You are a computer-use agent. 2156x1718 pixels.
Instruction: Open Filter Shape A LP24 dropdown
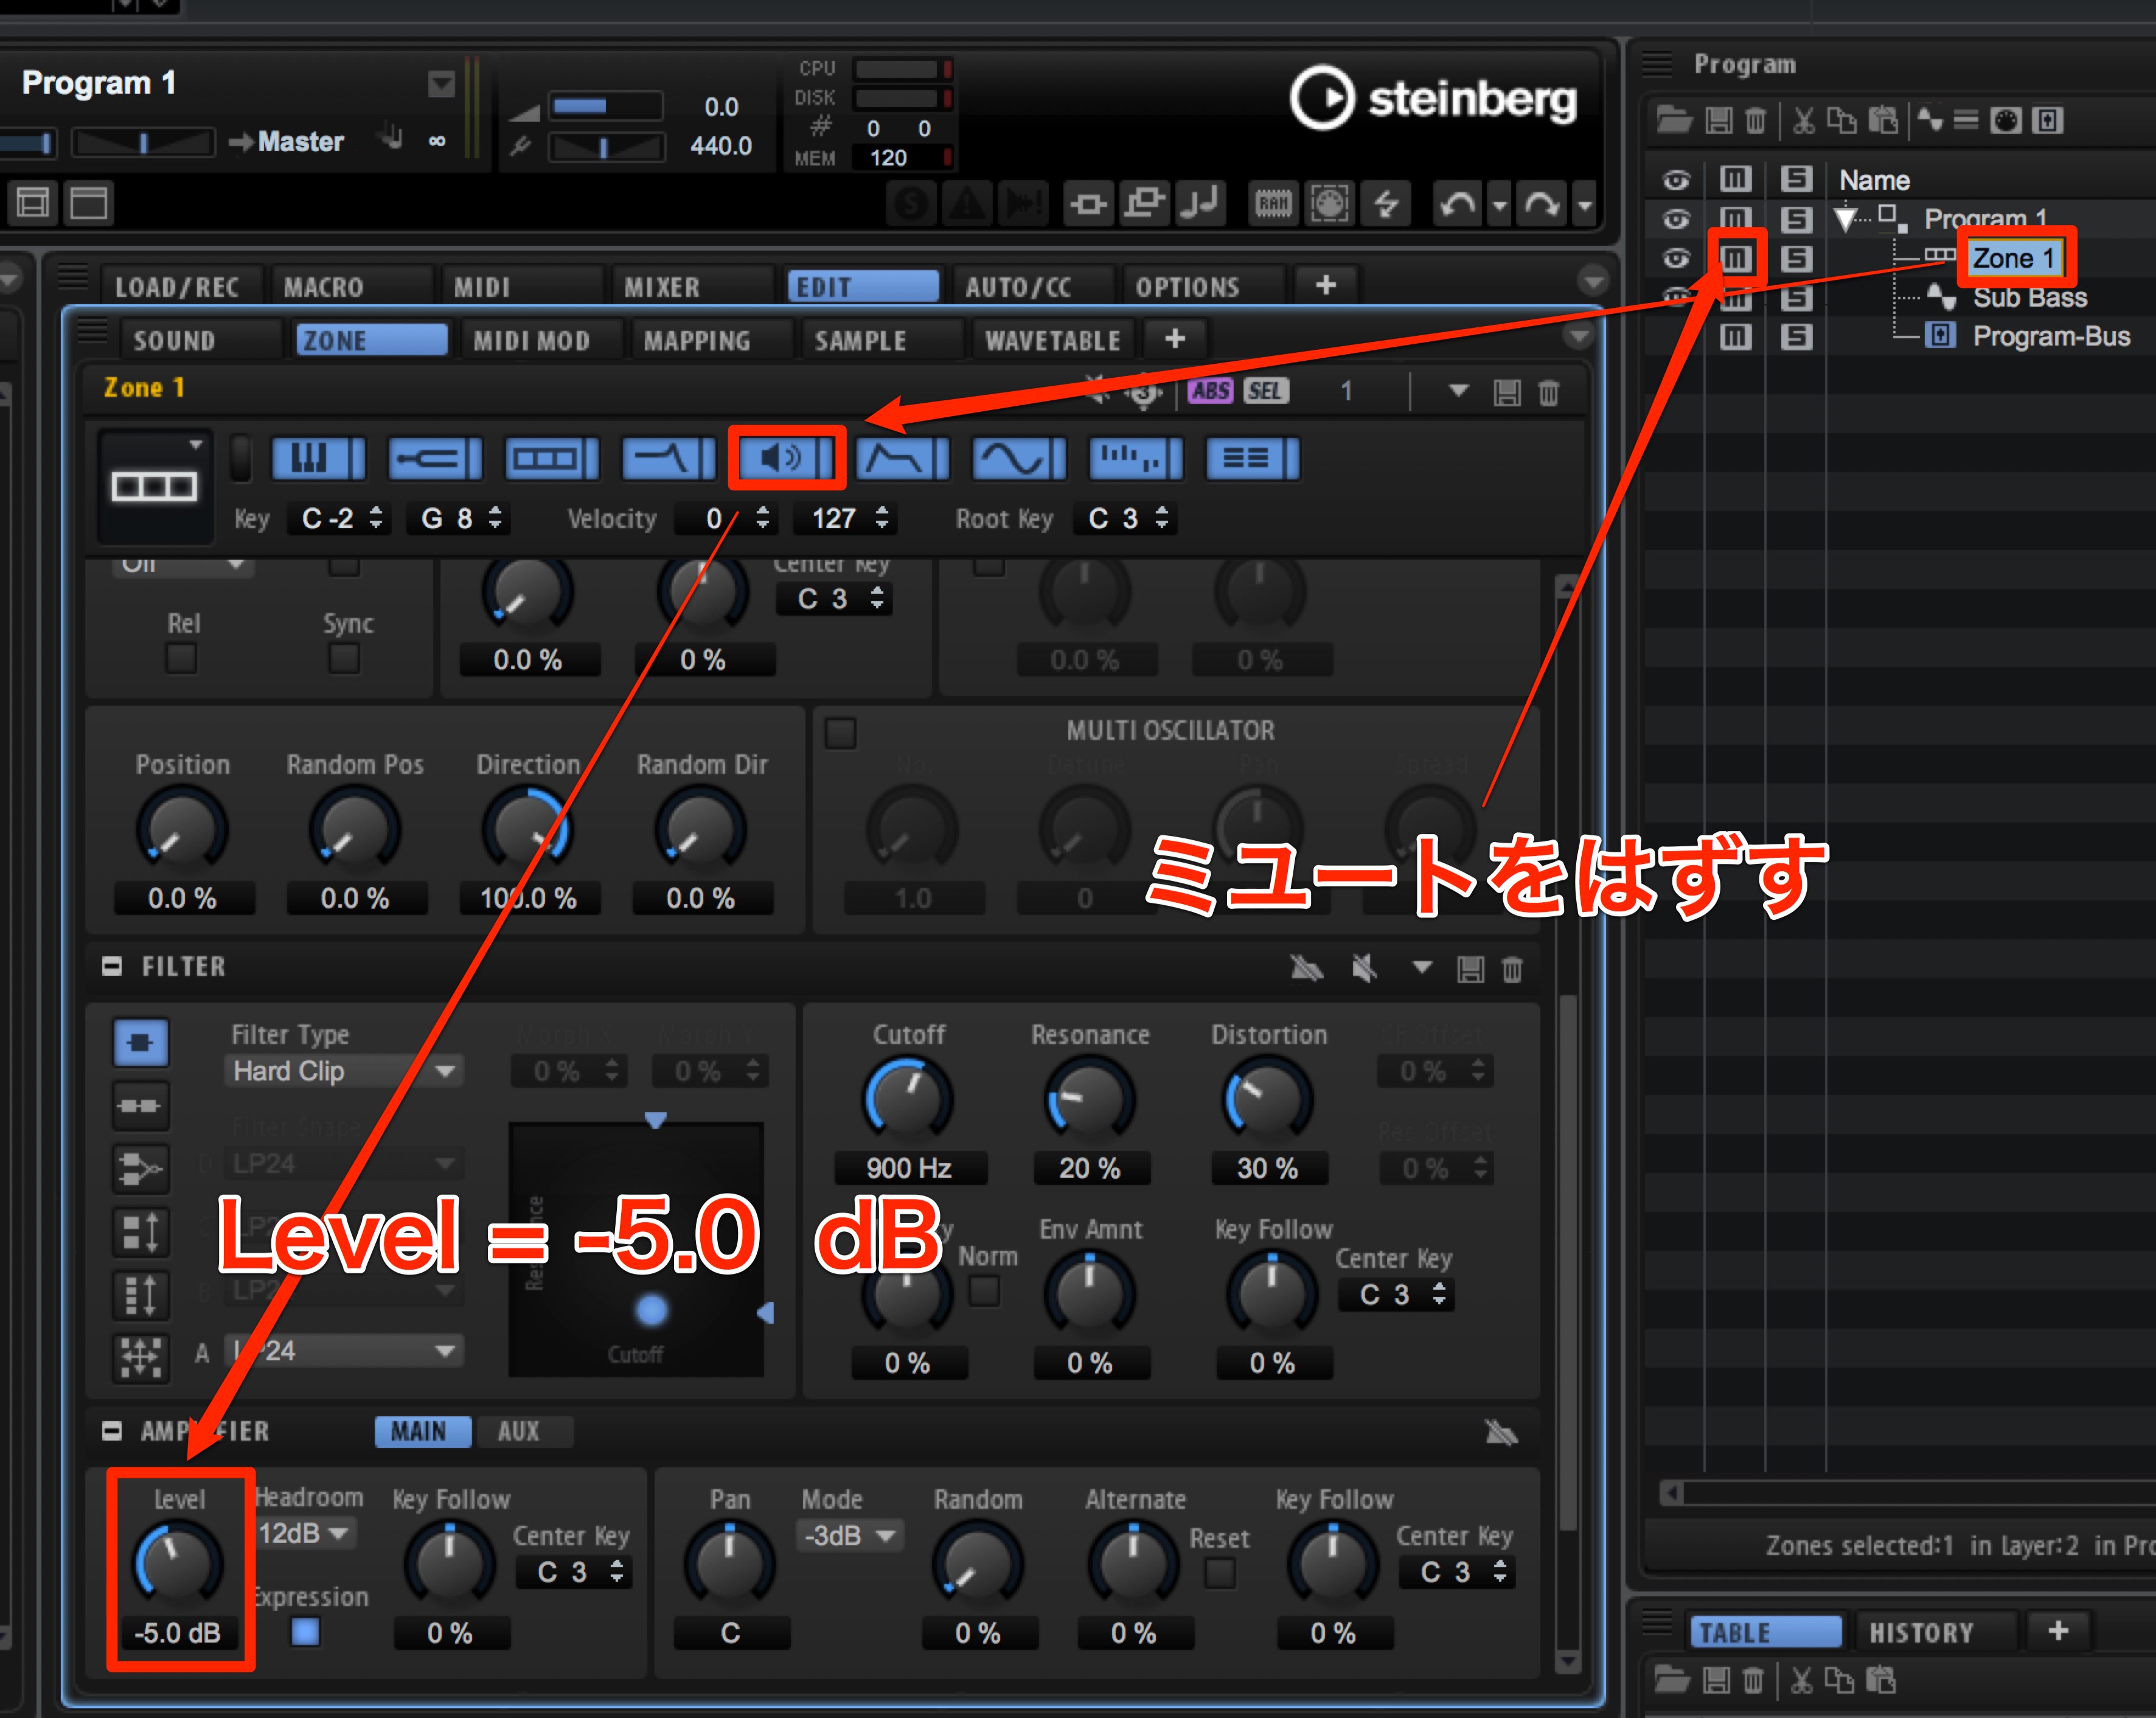click(x=344, y=1351)
